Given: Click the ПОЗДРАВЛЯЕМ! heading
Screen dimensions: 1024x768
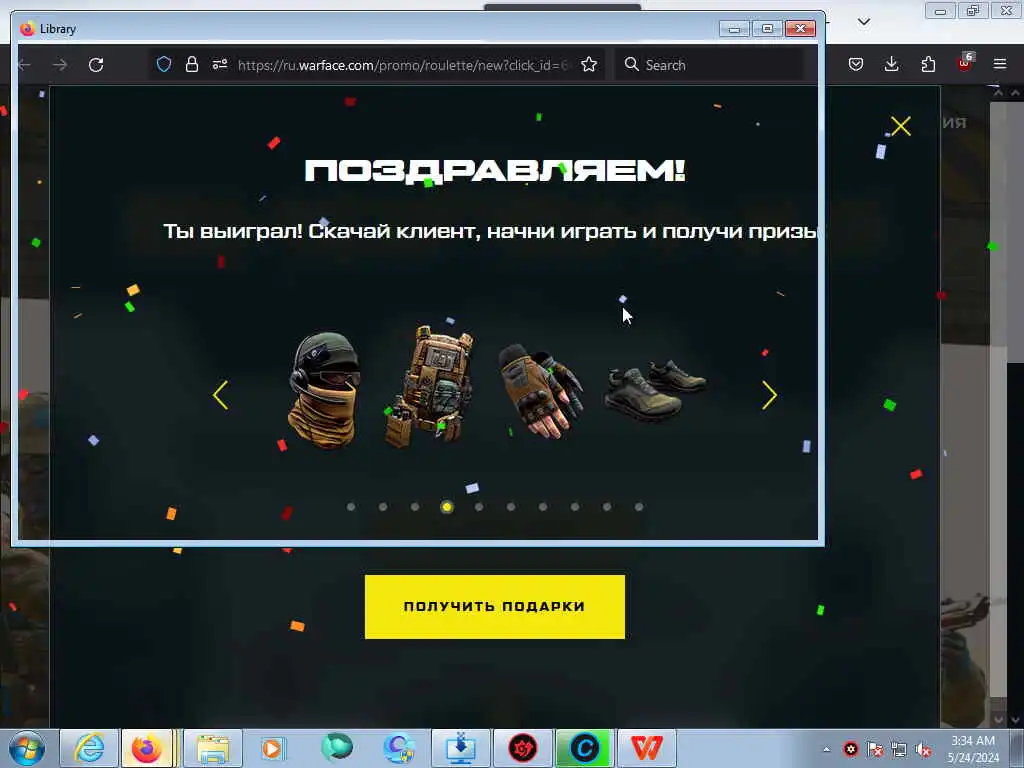Looking at the screenshot, I should 494,170.
